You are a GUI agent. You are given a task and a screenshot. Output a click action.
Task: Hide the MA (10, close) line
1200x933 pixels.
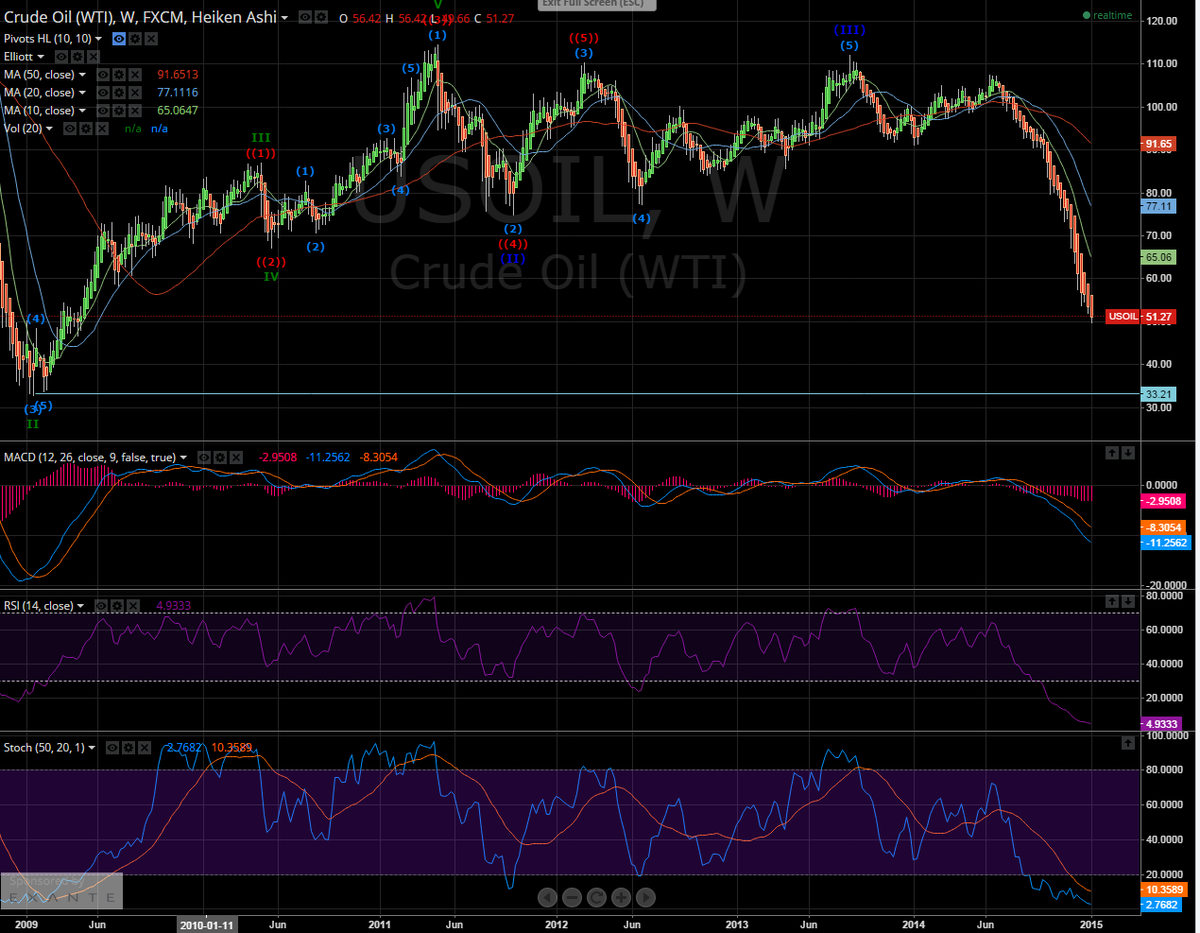pos(103,110)
